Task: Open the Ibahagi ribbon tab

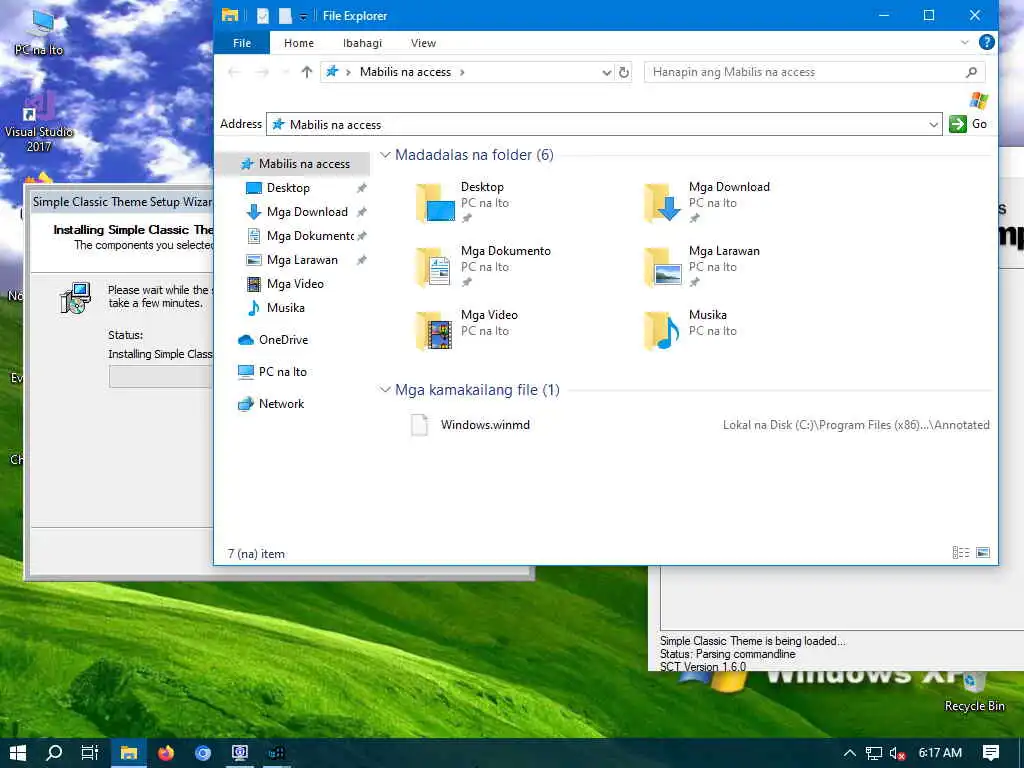Action: pos(362,42)
